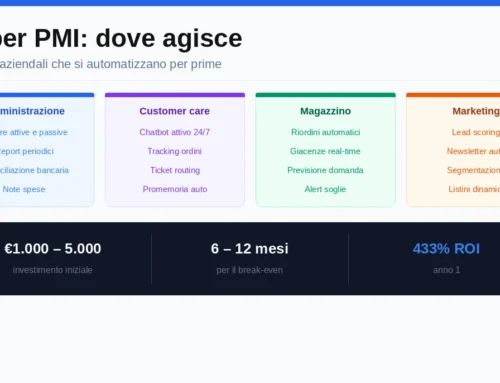Image resolution: width=500 pixels, height=383 pixels.
Task: Click the 'Newsletter aut' entry
Action: [x=473, y=151]
